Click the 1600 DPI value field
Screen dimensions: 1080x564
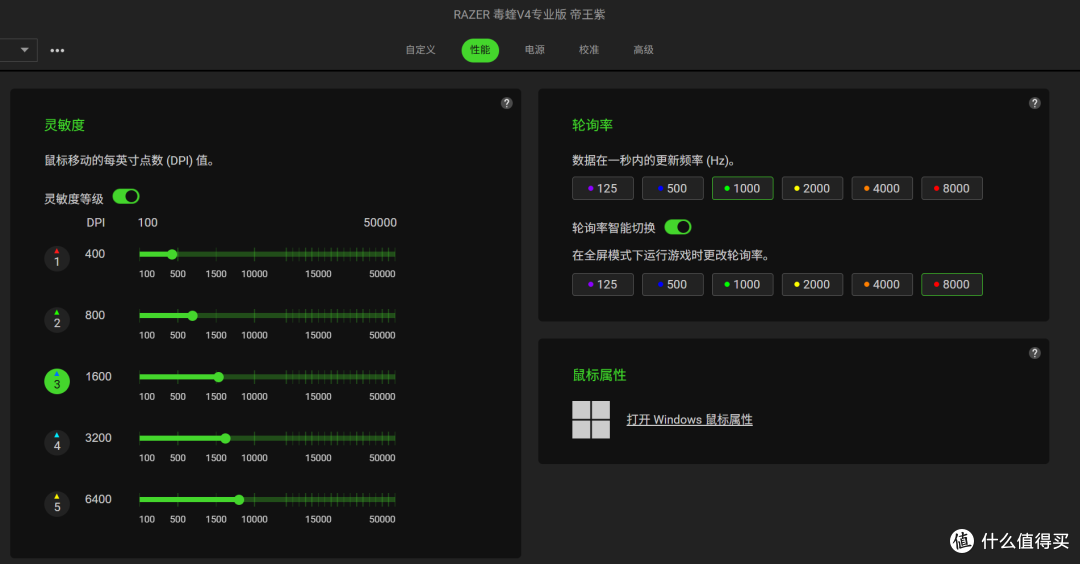[98, 377]
